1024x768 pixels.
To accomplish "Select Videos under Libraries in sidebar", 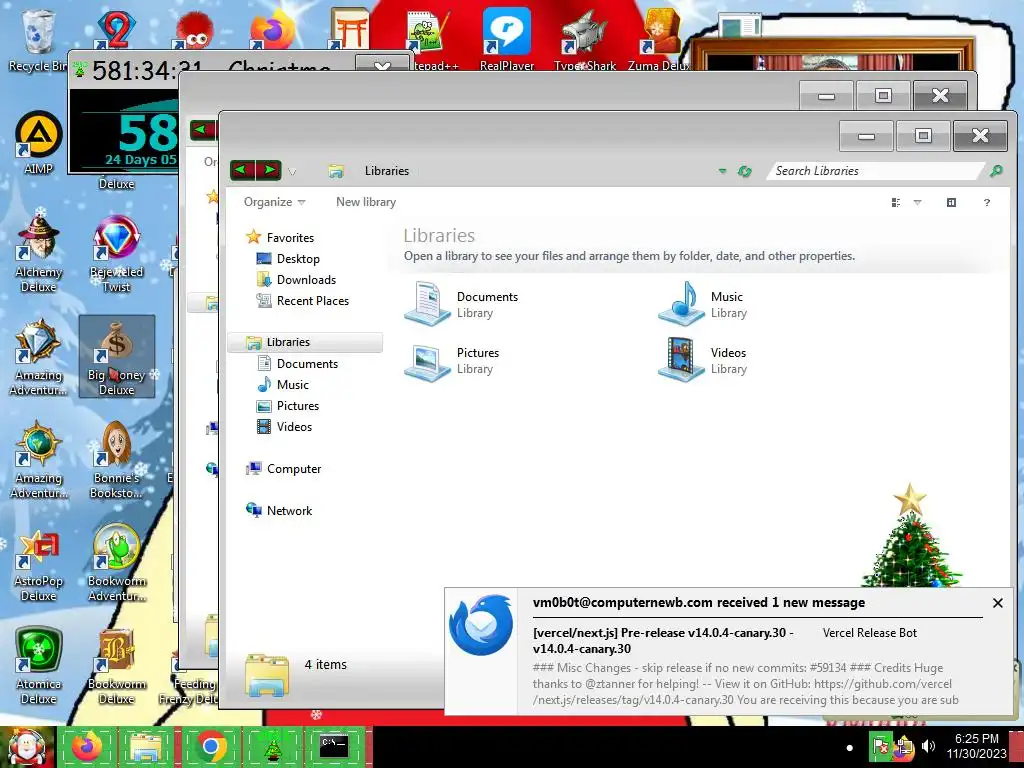I will click(x=294, y=426).
